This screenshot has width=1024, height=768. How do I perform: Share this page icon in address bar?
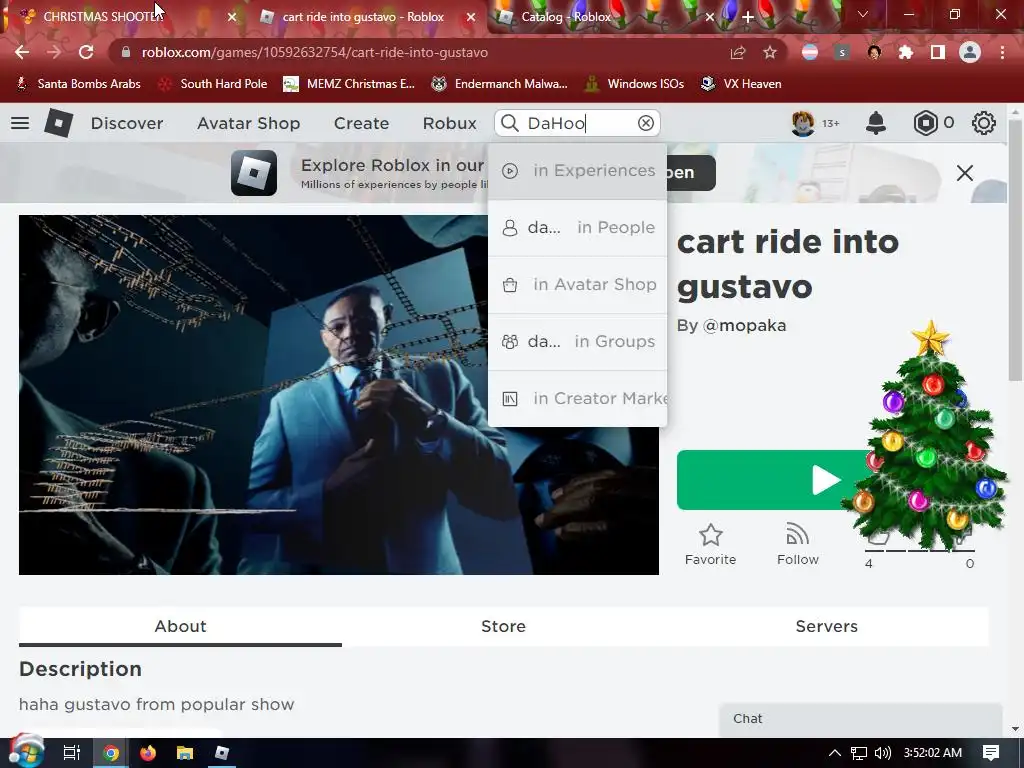[738, 52]
